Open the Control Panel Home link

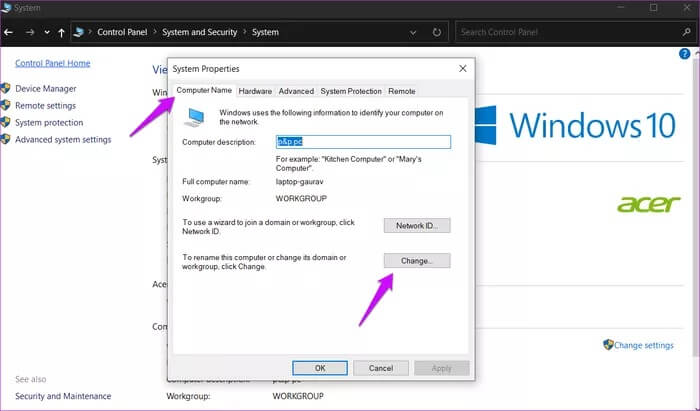53,63
